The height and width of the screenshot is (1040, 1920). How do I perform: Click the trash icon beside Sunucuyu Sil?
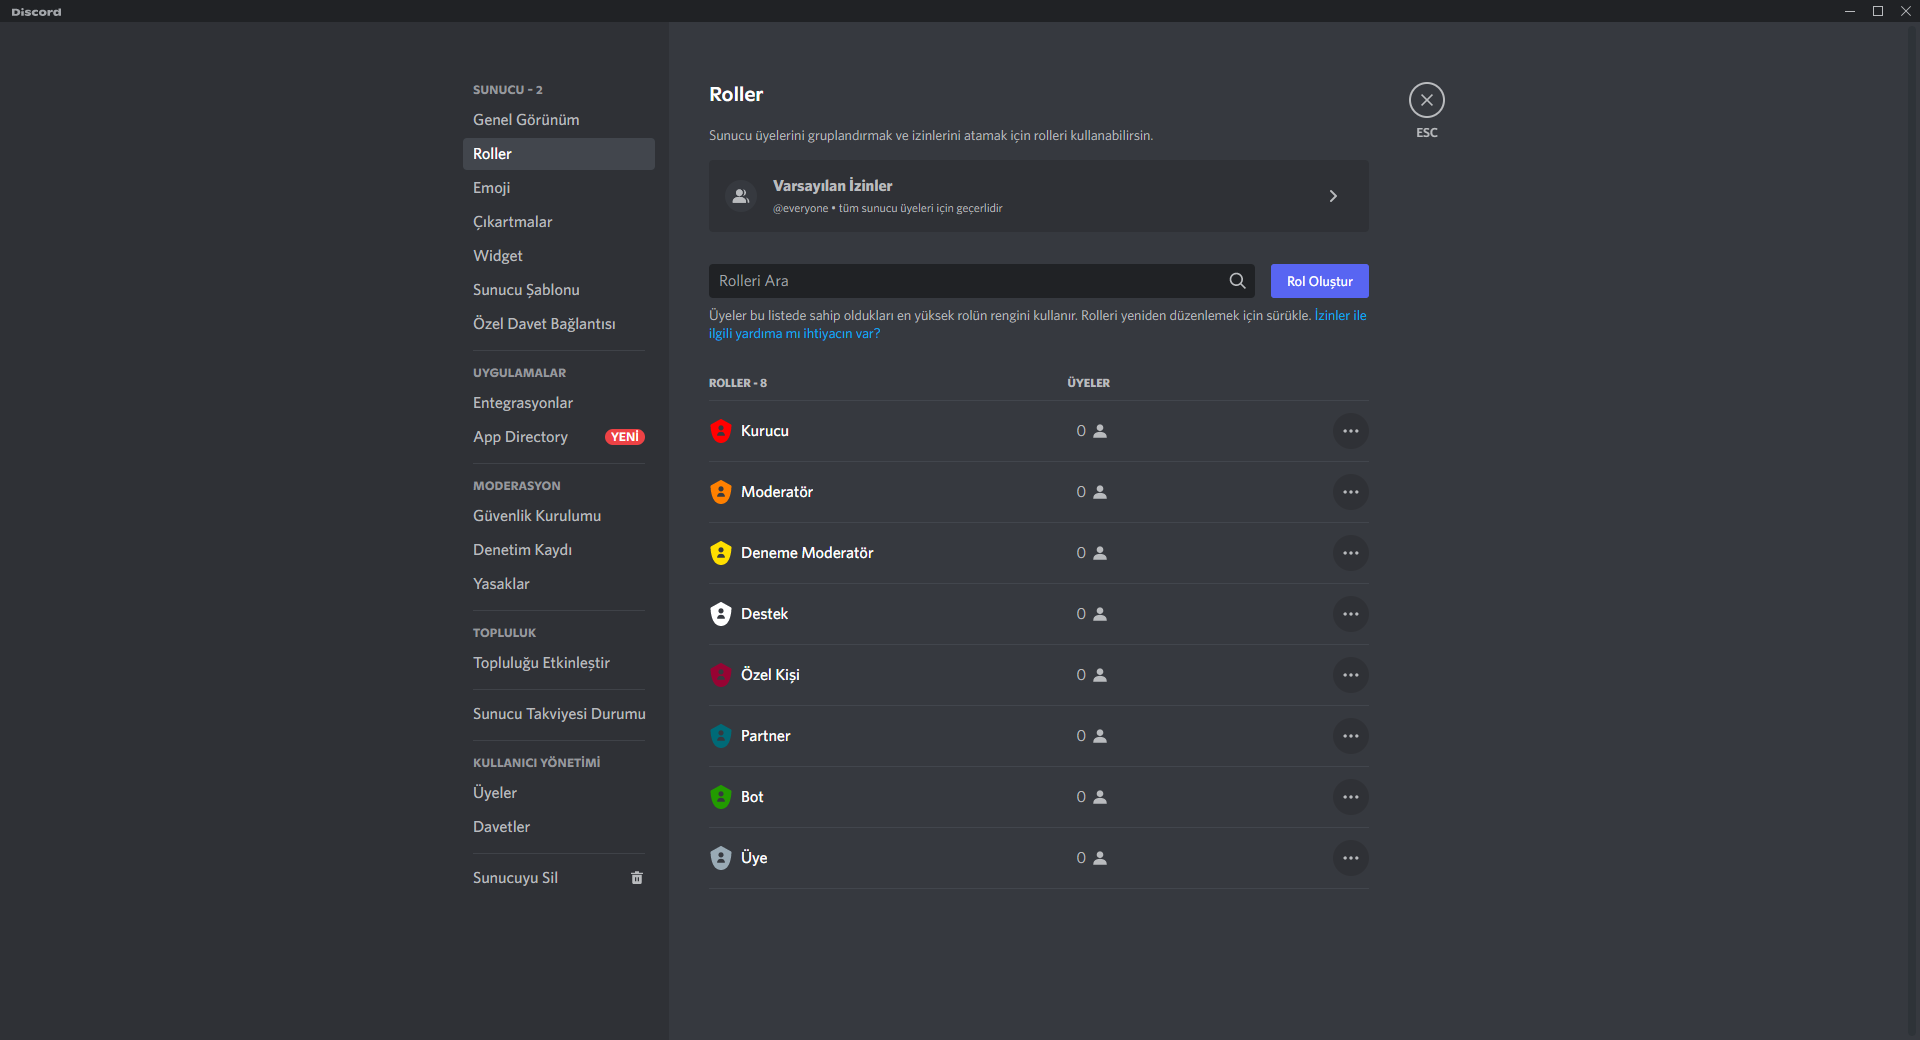(x=637, y=878)
